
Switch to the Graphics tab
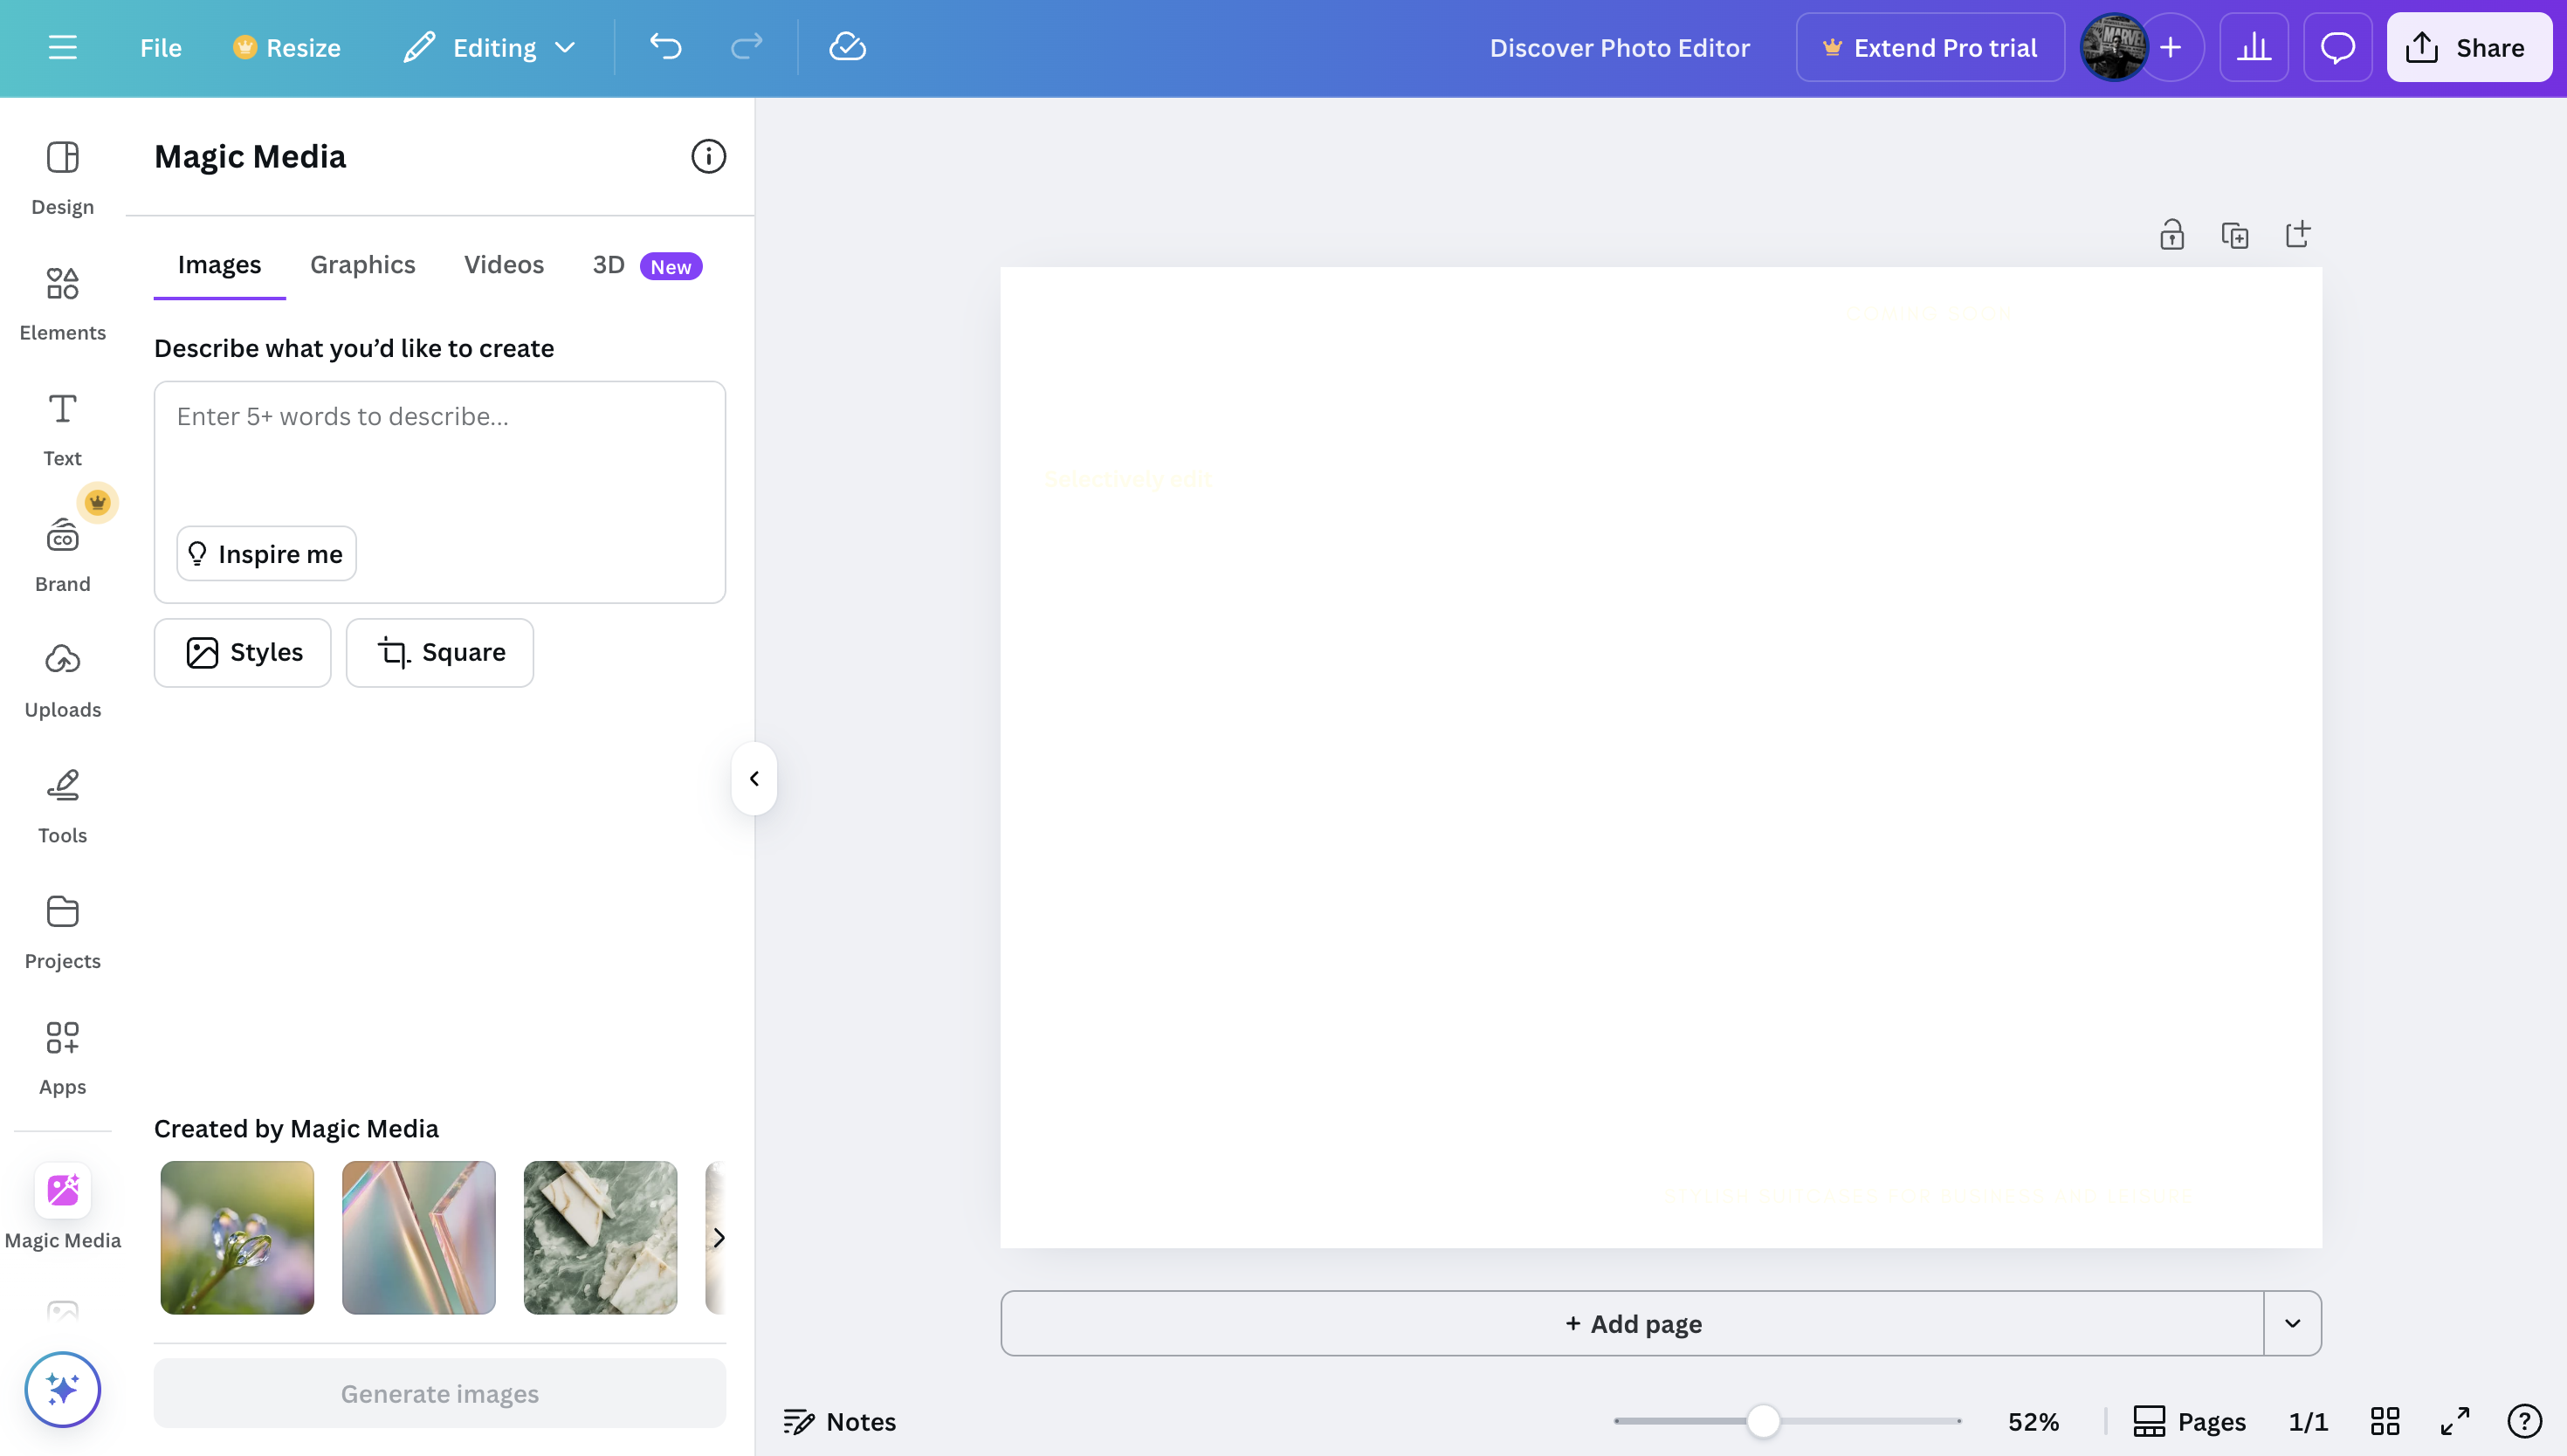(x=362, y=264)
